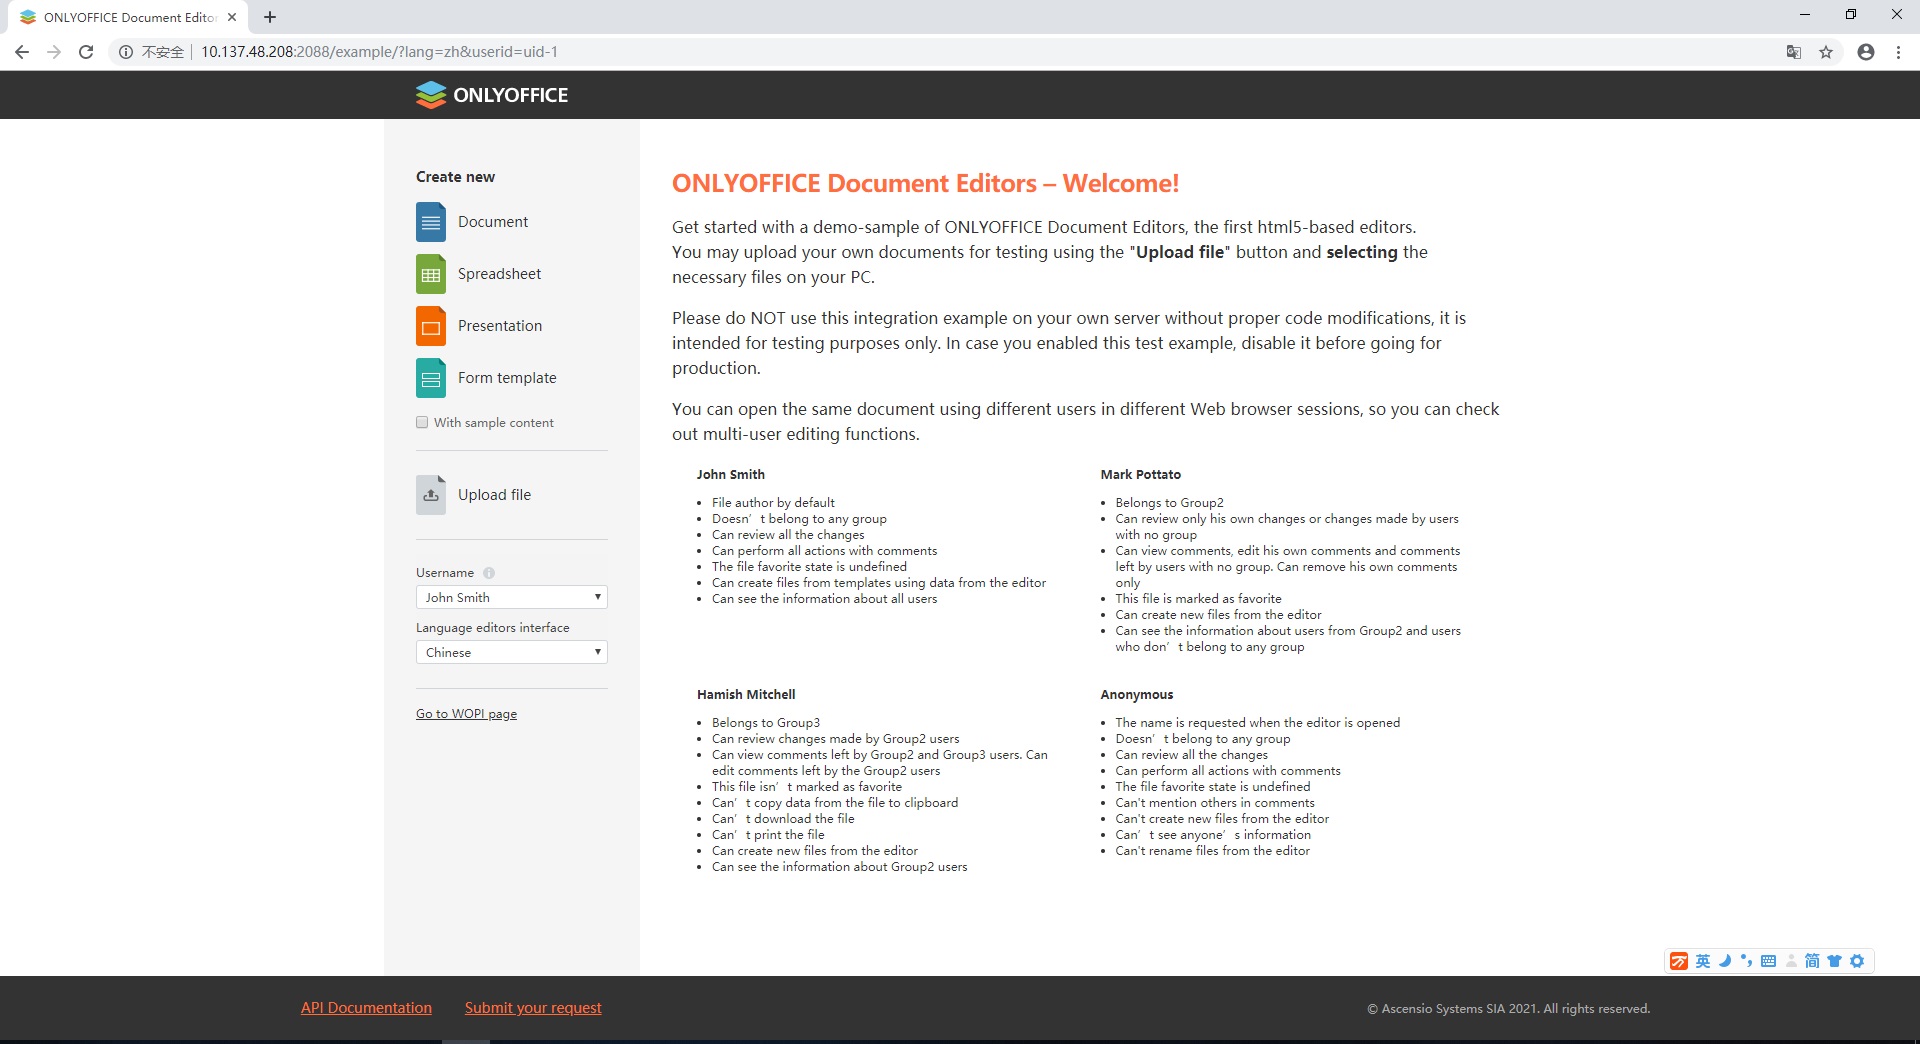The width and height of the screenshot is (1920, 1044).
Task: Go forward in browser history
Action: (x=54, y=52)
